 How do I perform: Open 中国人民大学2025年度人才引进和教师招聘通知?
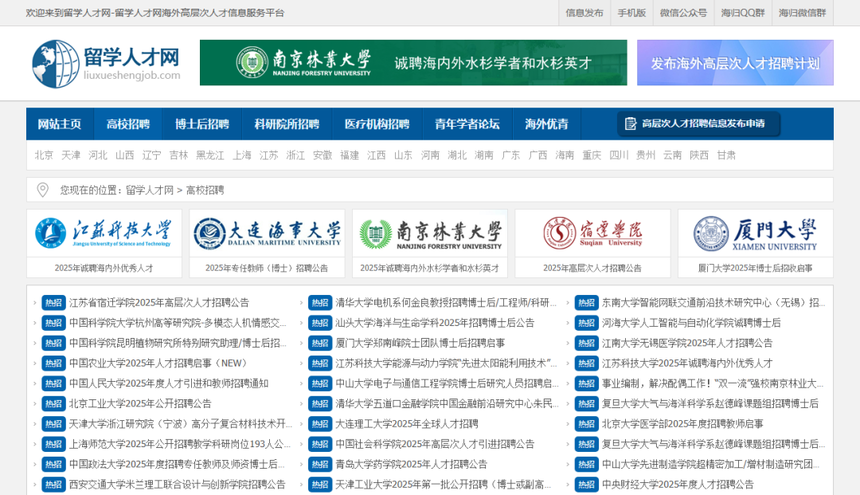tap(168, 384)
